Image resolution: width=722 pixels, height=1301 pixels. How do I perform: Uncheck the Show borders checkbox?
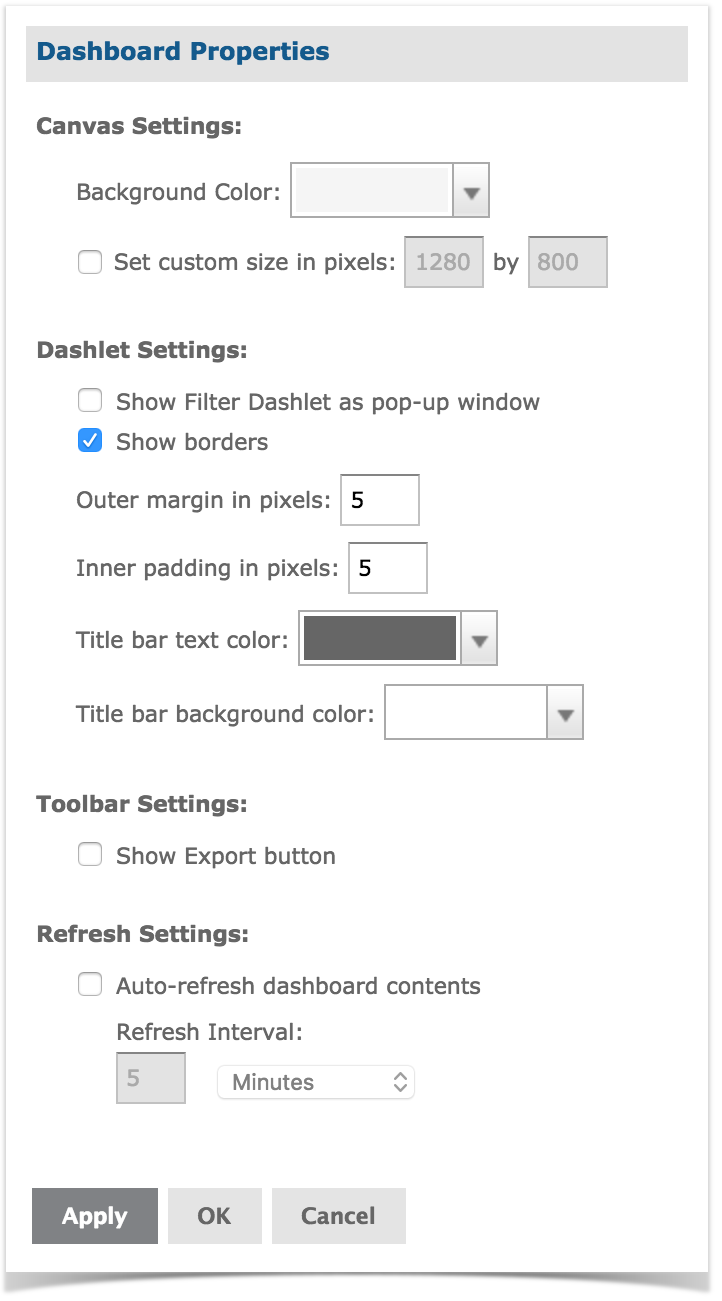[x=90, y=440]
